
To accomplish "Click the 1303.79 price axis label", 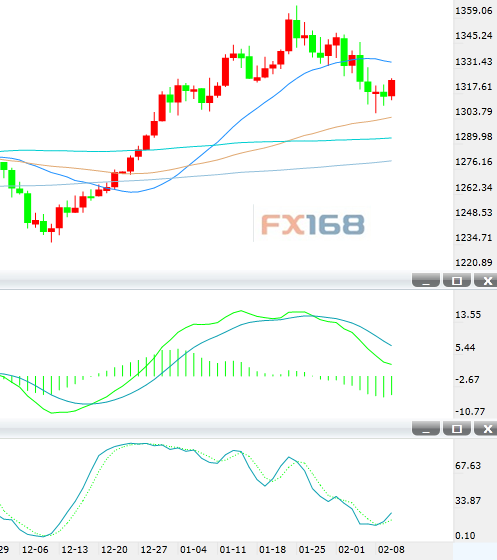I will point(473,111).
